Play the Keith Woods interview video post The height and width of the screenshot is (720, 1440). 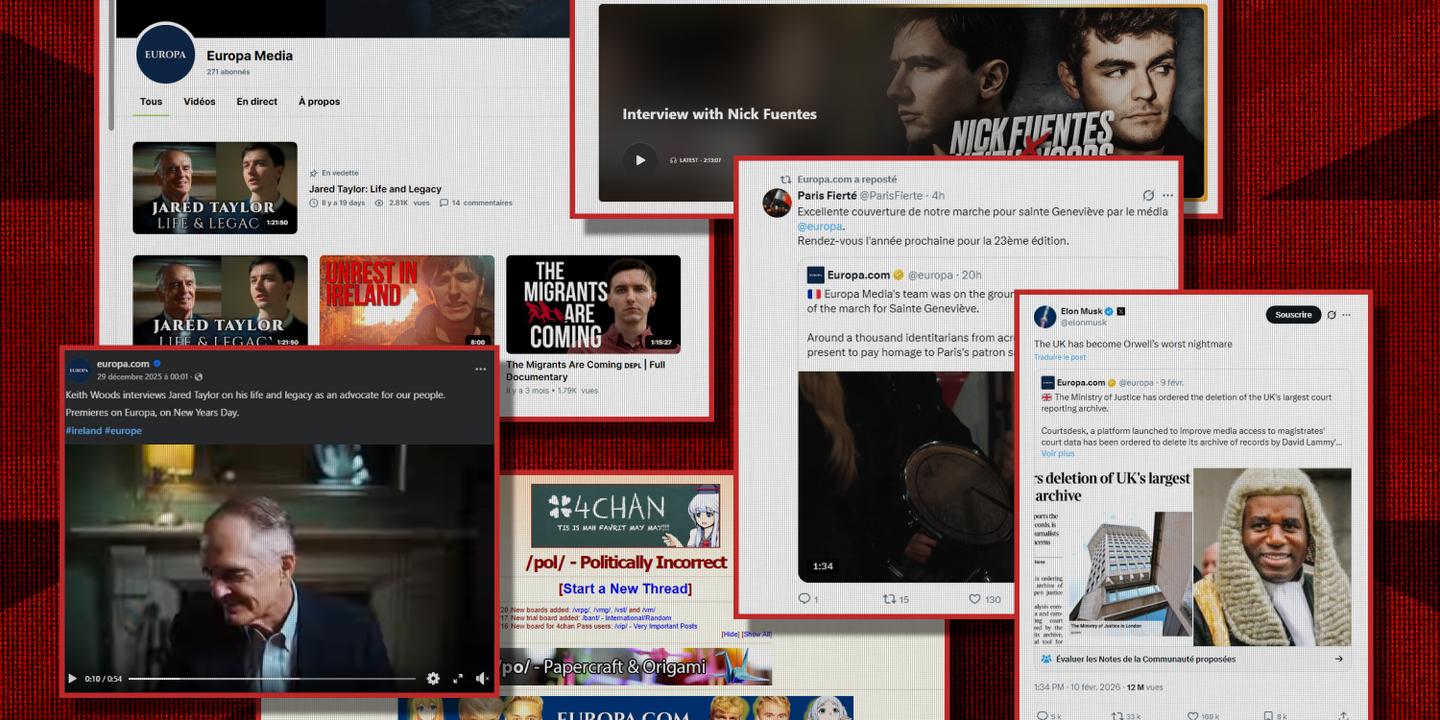72,678
